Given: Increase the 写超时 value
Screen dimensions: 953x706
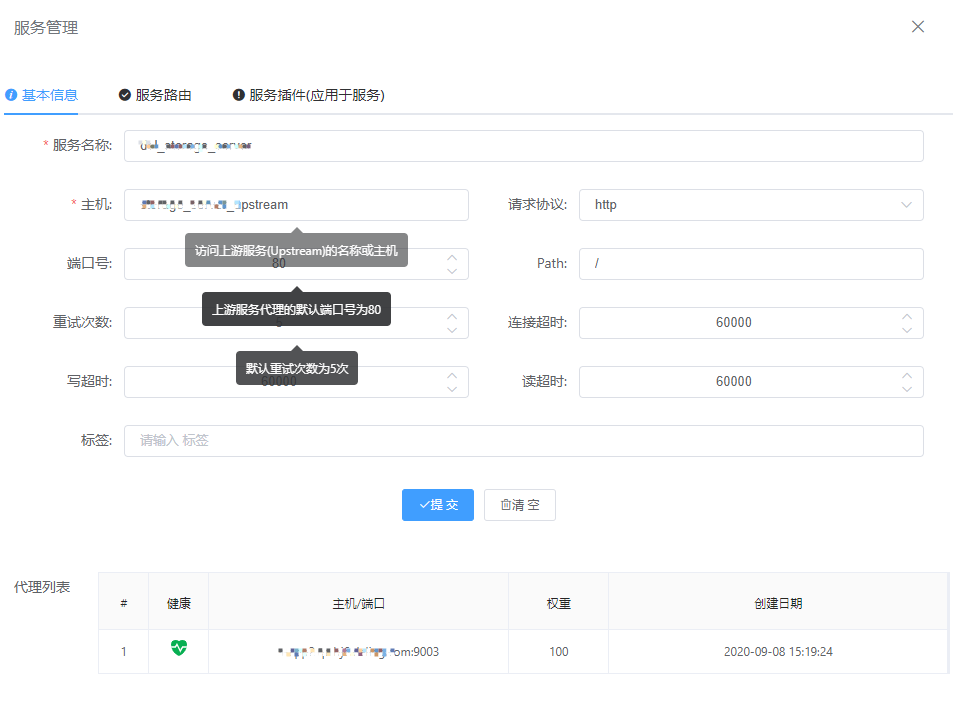Looking at the screenshot, I should click(x=452, y=375).
